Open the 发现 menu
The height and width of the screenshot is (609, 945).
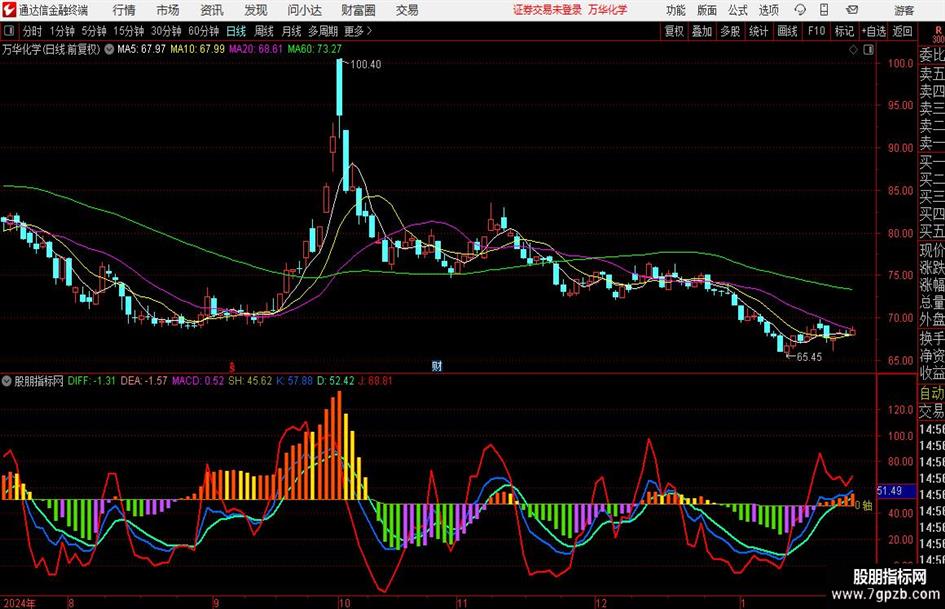coord(256,10)
